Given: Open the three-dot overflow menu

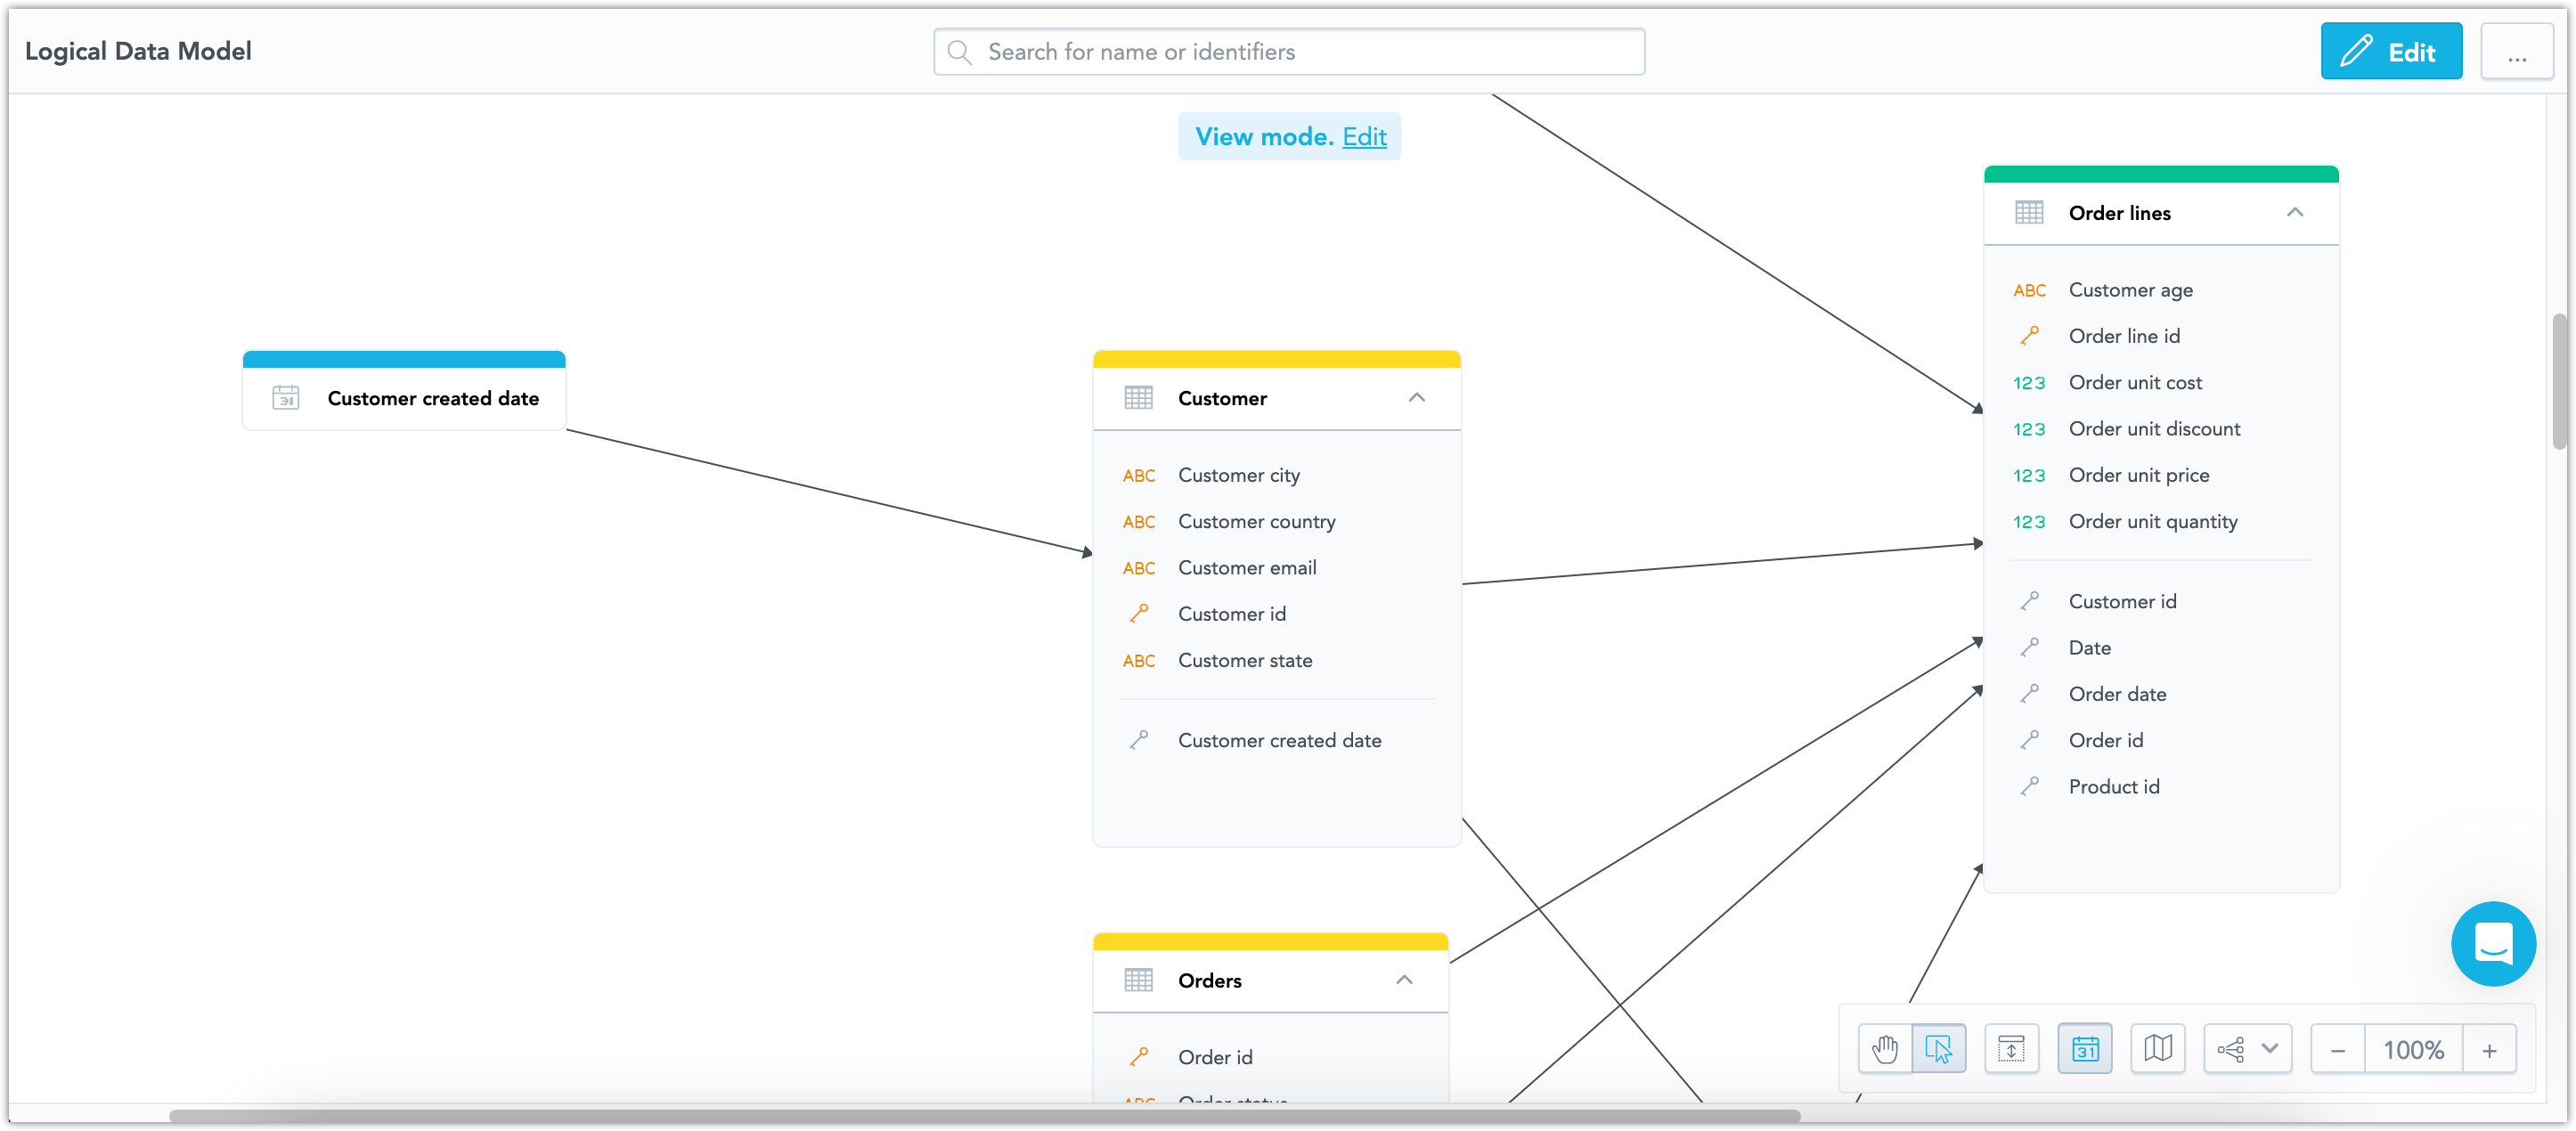Looking at the screenshot, I should [2517, 51].
